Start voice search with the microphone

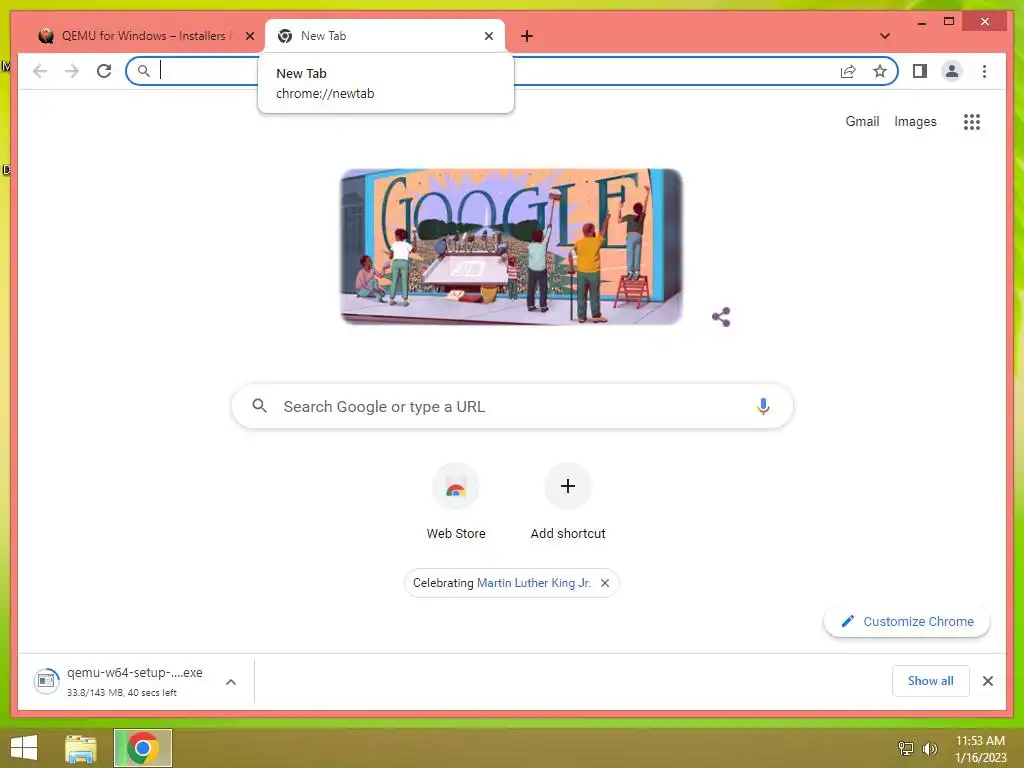coord(763,406)
